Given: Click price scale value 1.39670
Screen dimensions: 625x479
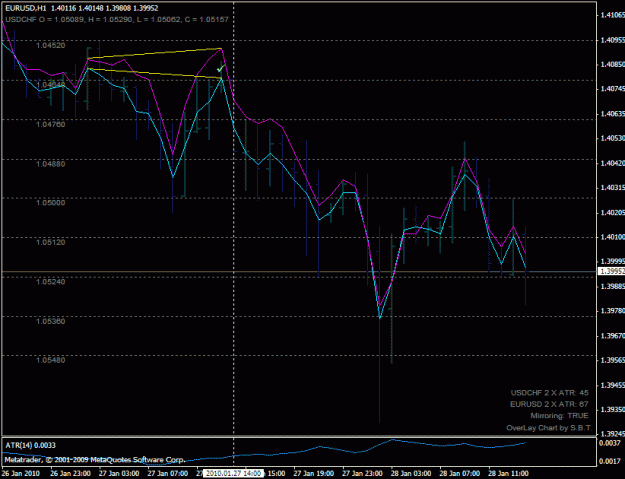Looking at the screenshot, I should [612, 336].
